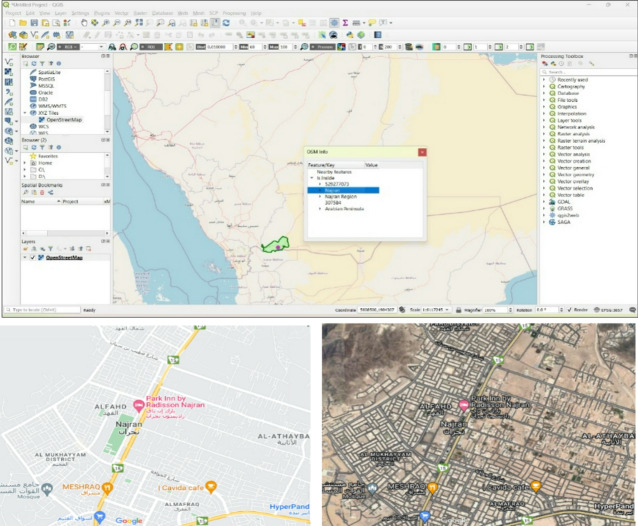Image resolution: width=638 pixels, height=526 pixels.
Task: Select the OpenStreetMap item under XYZ Tiles
Action: coord(60,120)
